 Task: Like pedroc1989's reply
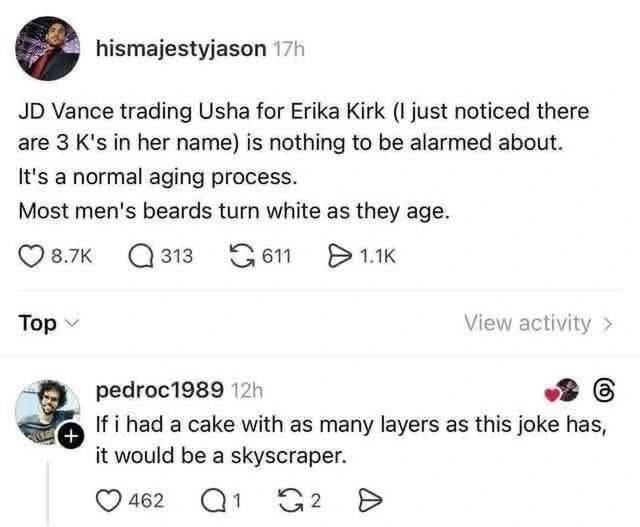click(x=108, y=500)
